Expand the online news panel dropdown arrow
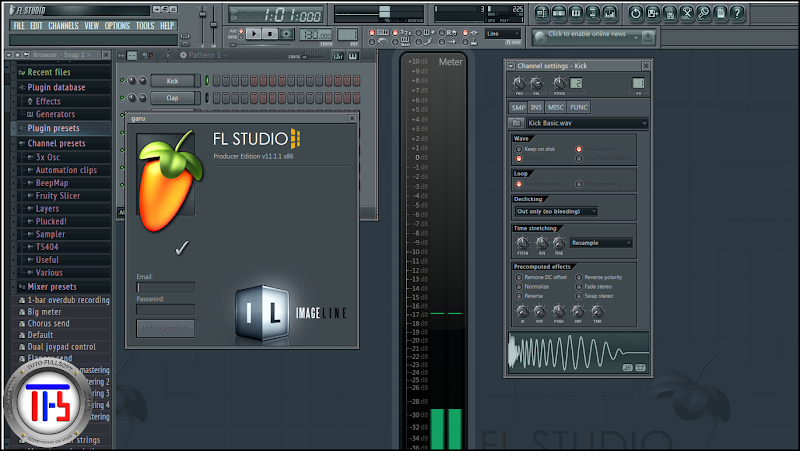The width and height of the screenshot is (800, 451). tap(636, 37)
